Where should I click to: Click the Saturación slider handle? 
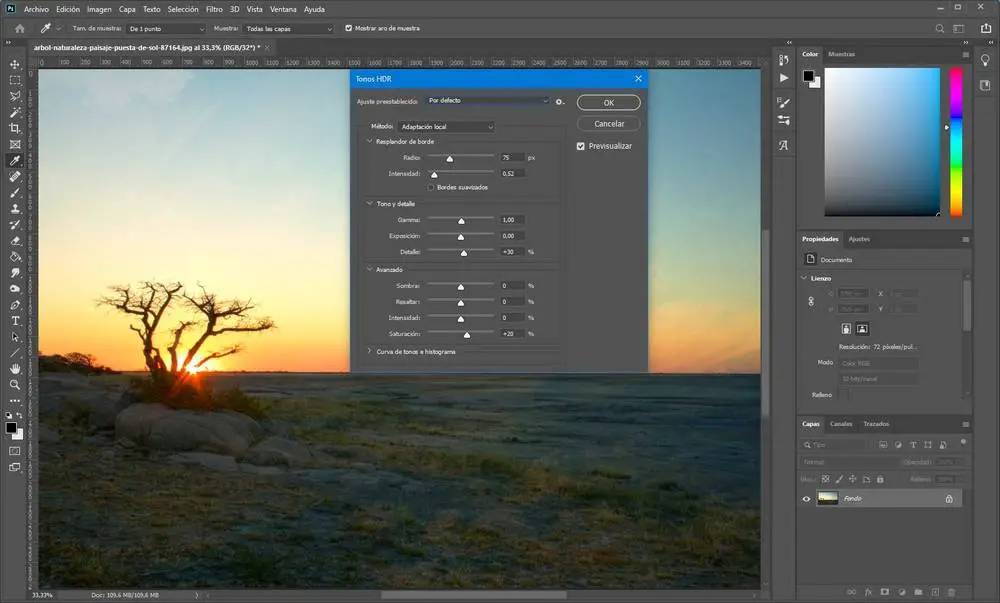(467, 334)
